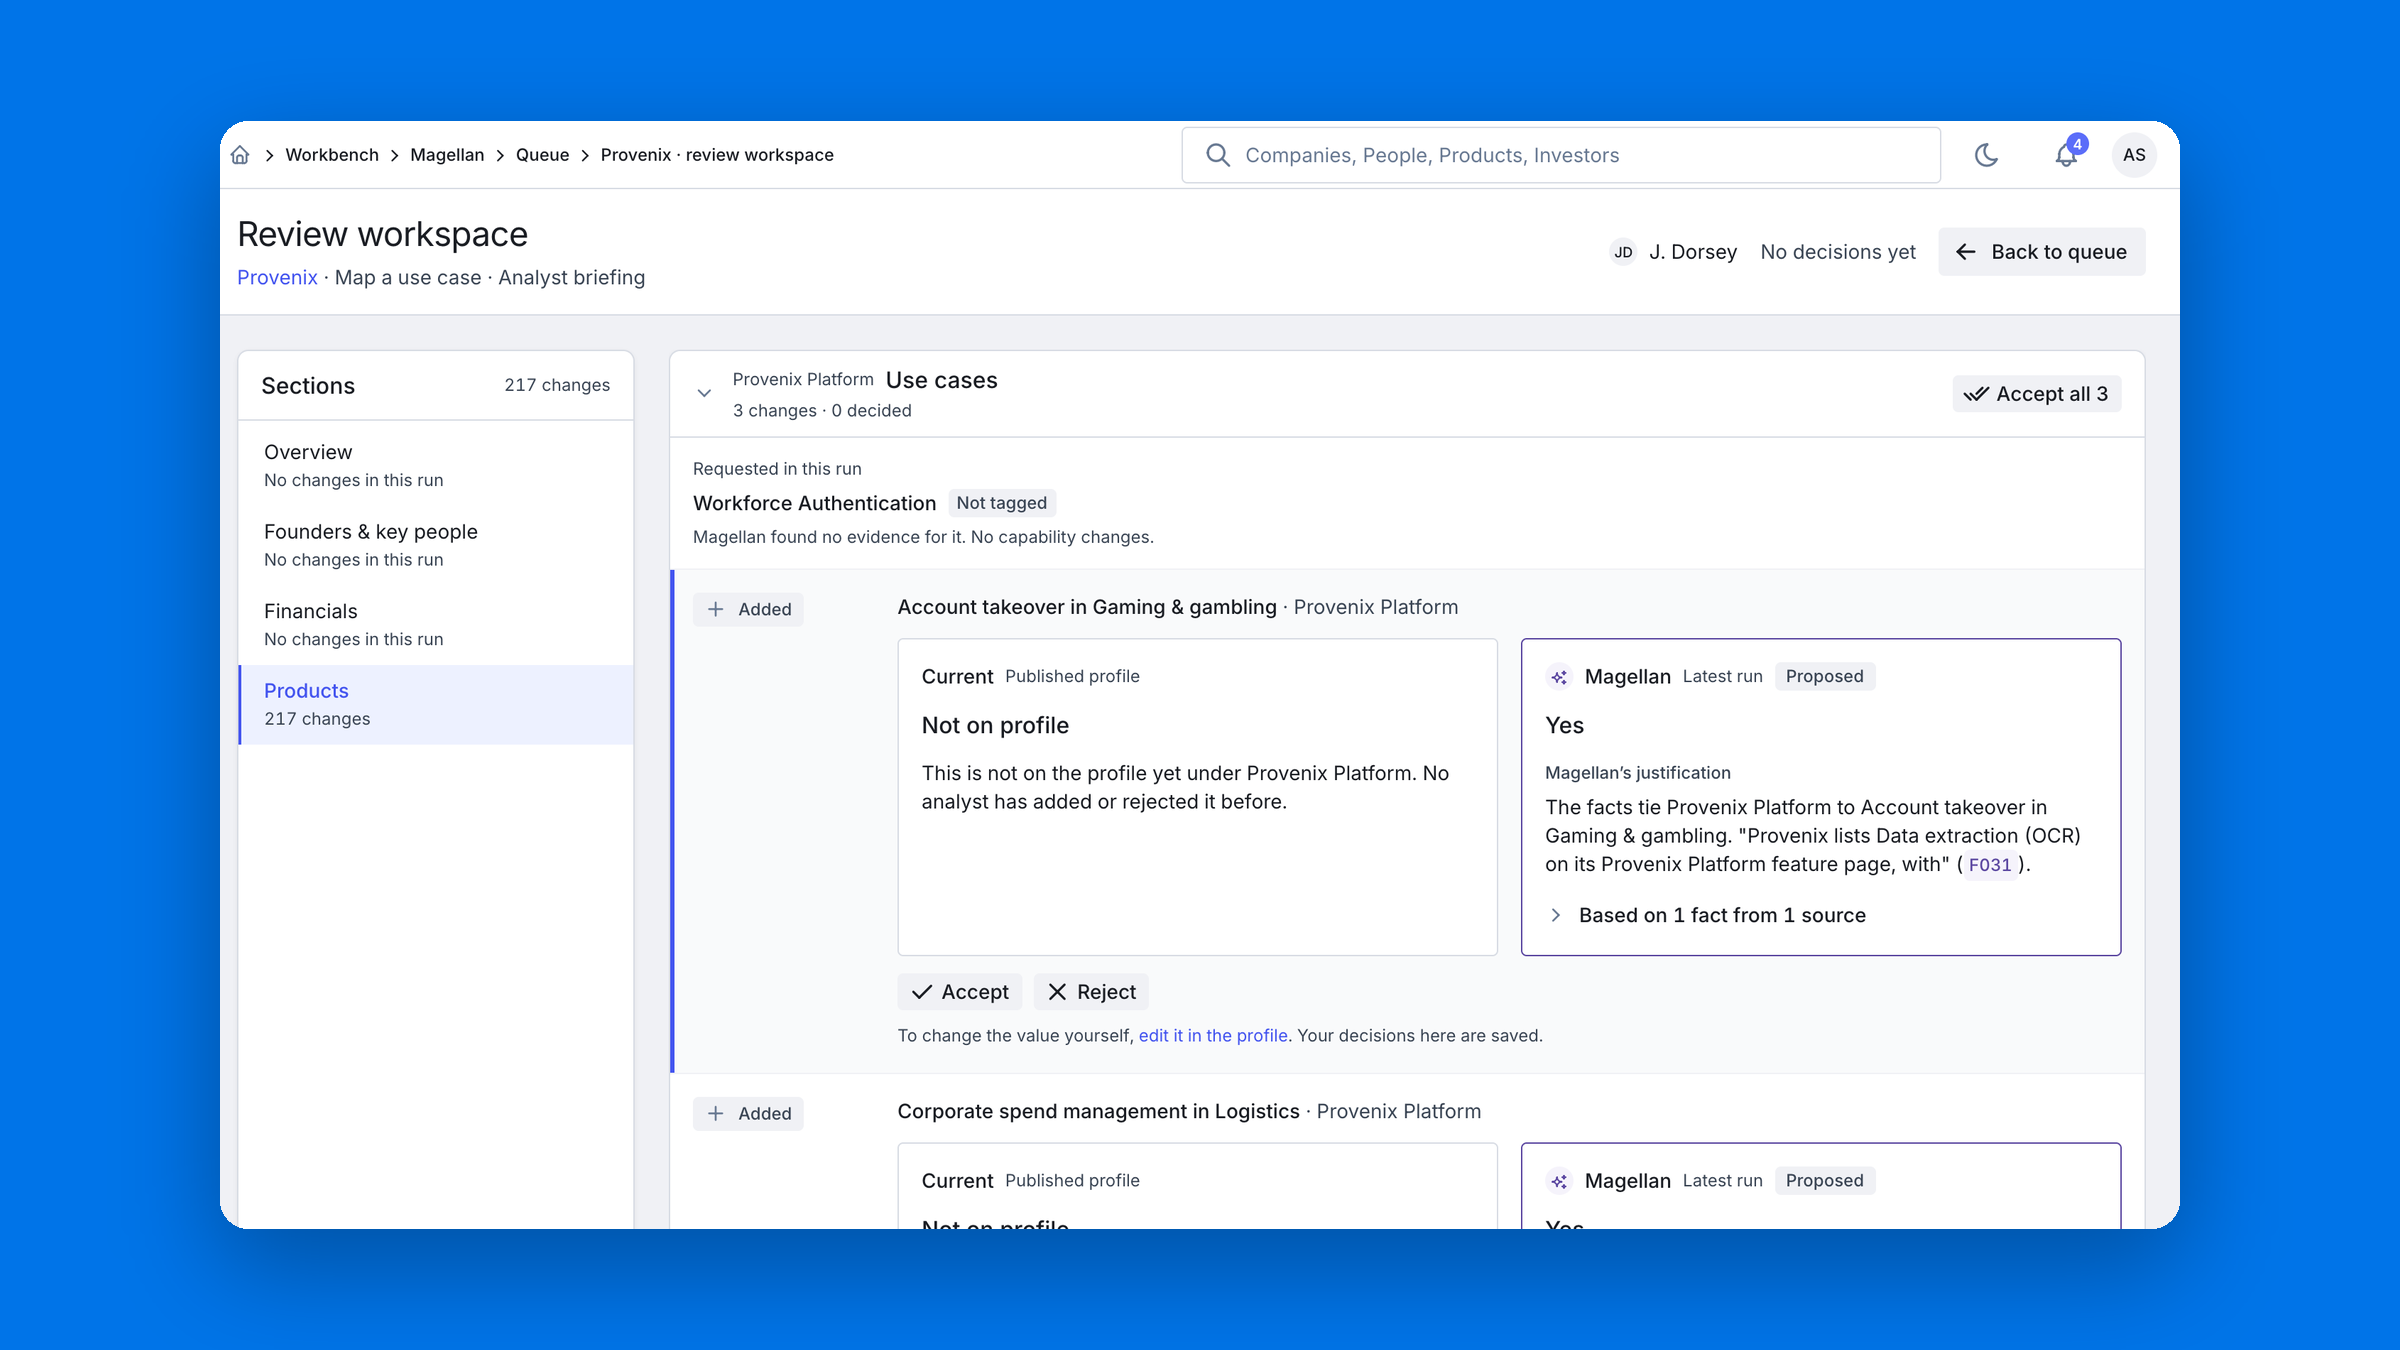The image size is (2400, 1350).
Task: Open notifications bell with 4 badge
Action: click(2066, 155)
